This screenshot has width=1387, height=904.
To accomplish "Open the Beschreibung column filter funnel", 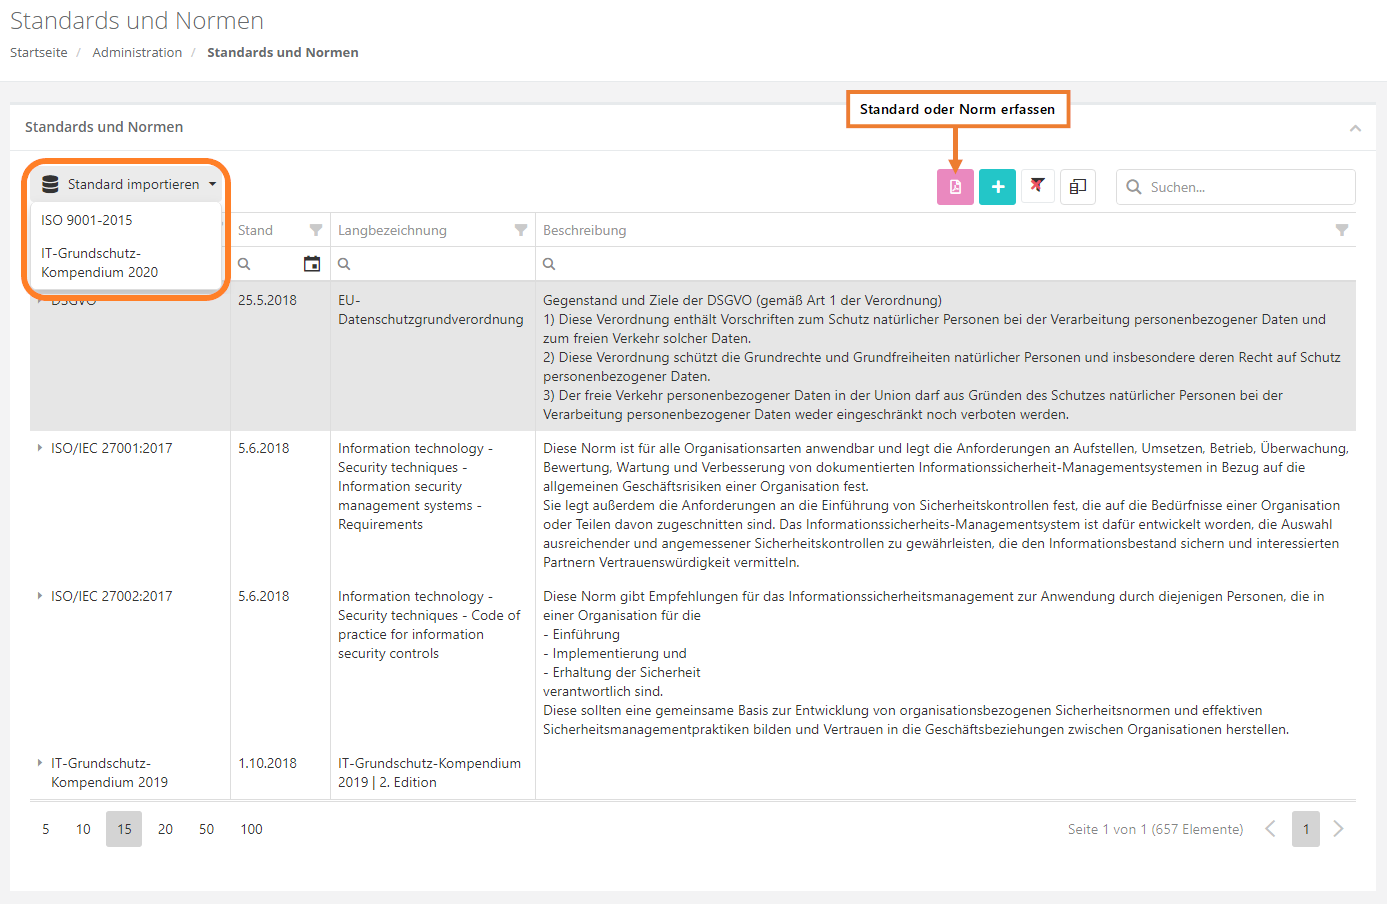I will coord(1342,230).
